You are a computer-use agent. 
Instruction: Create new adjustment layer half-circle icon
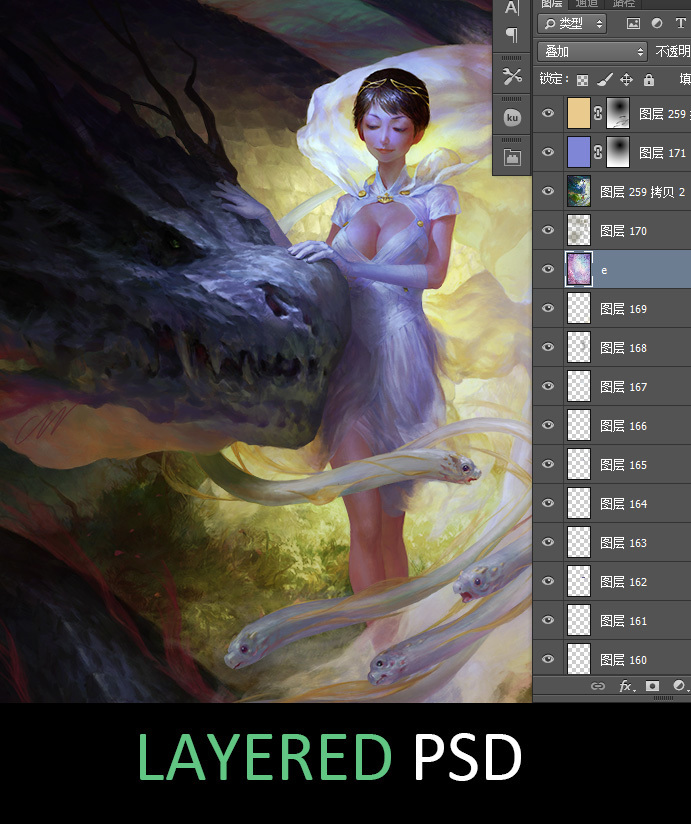679,686
